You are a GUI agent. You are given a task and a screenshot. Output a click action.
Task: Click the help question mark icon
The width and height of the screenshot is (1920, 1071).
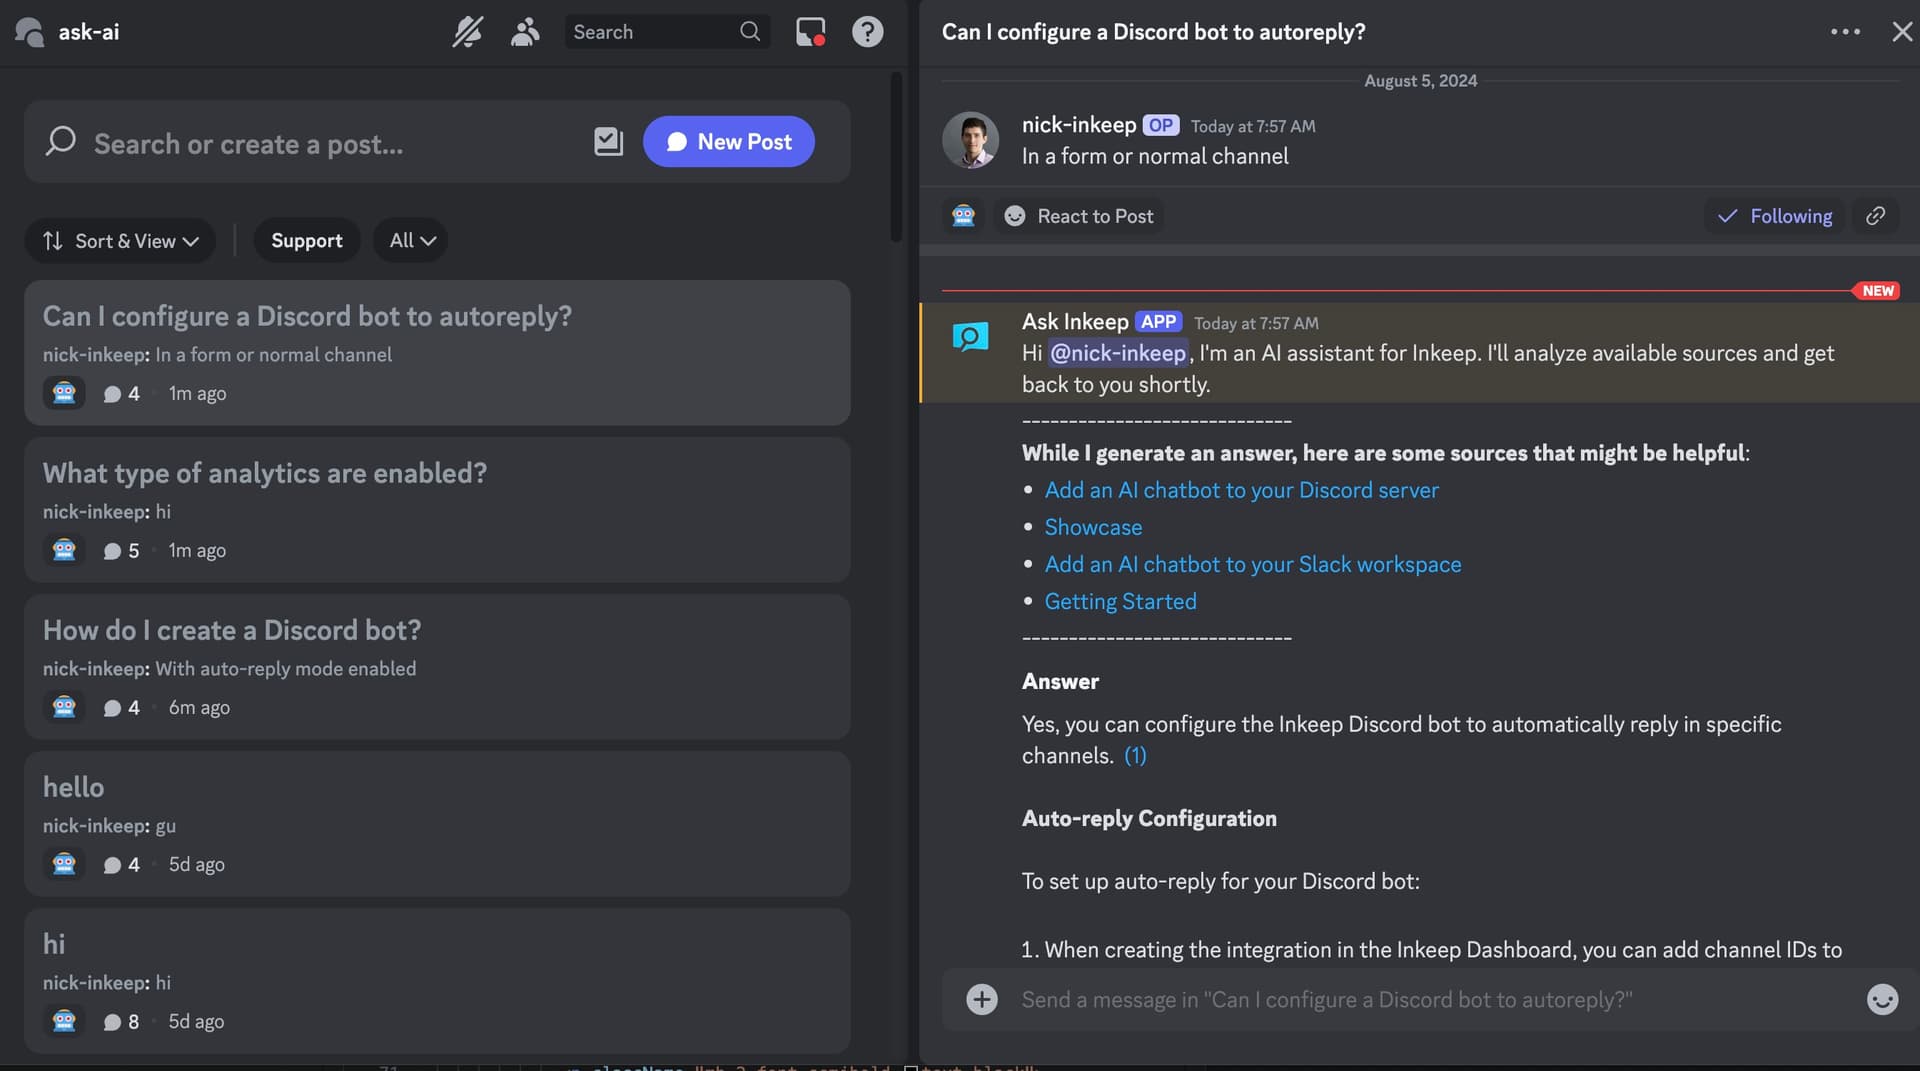pyautogui.click(x=867, y=32)
